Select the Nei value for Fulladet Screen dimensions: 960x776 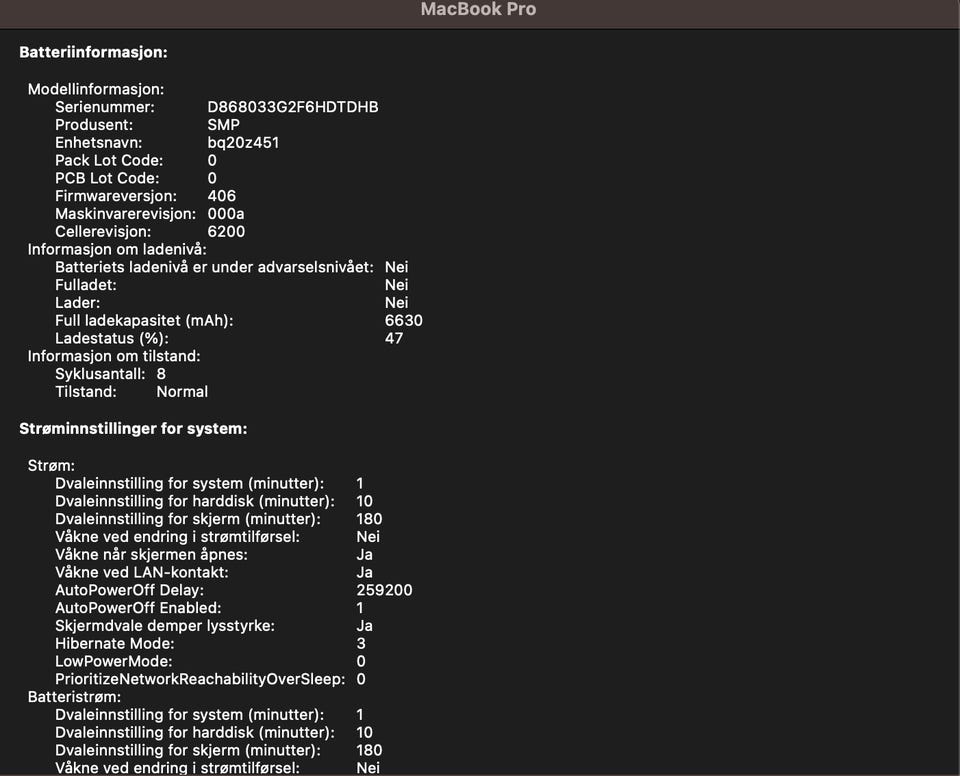click(397, 285)
